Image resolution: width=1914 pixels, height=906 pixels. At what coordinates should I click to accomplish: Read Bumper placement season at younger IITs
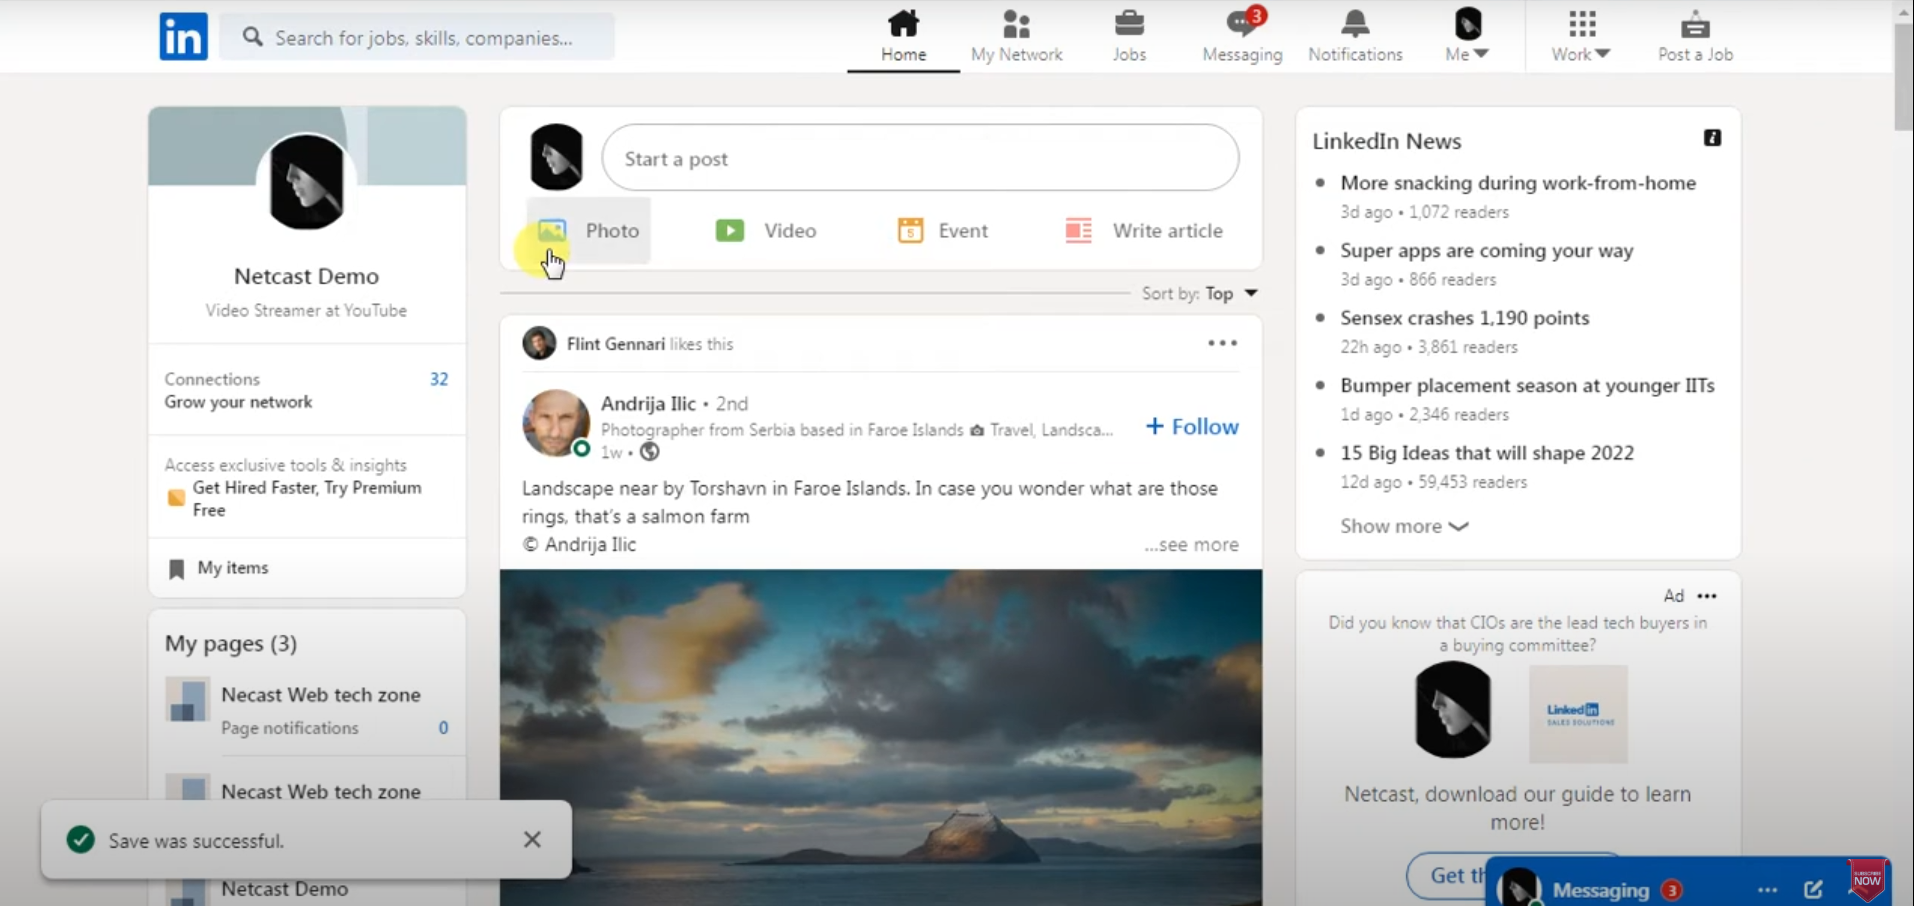1527,386
